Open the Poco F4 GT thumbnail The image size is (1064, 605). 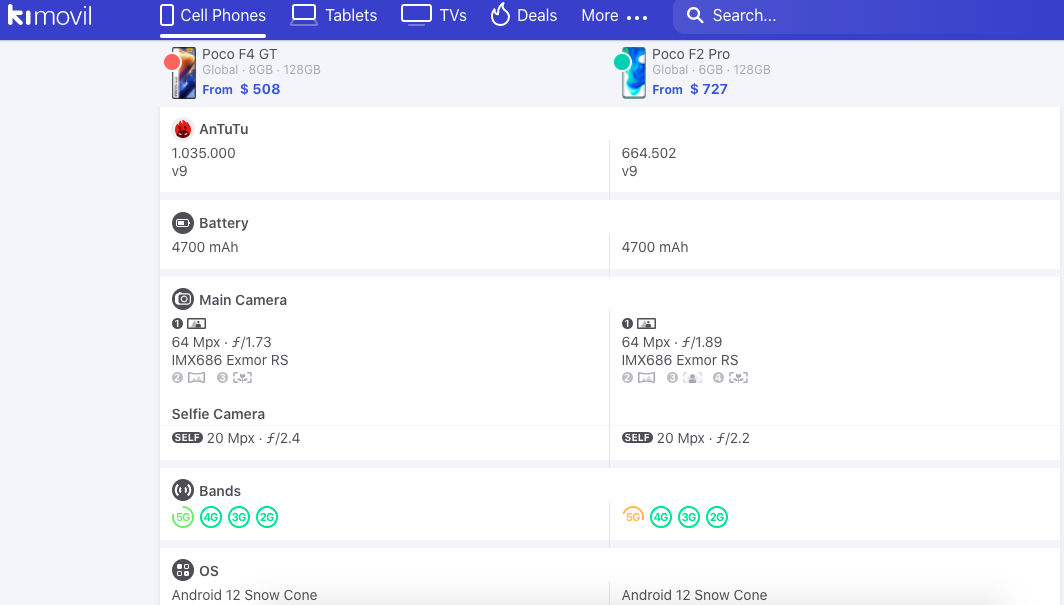tap(185, 74)
